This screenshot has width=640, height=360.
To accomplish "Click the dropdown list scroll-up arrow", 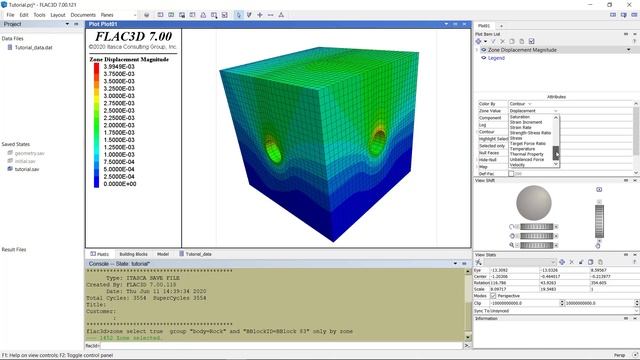I will pyautogui.click(x=556, y=118).
